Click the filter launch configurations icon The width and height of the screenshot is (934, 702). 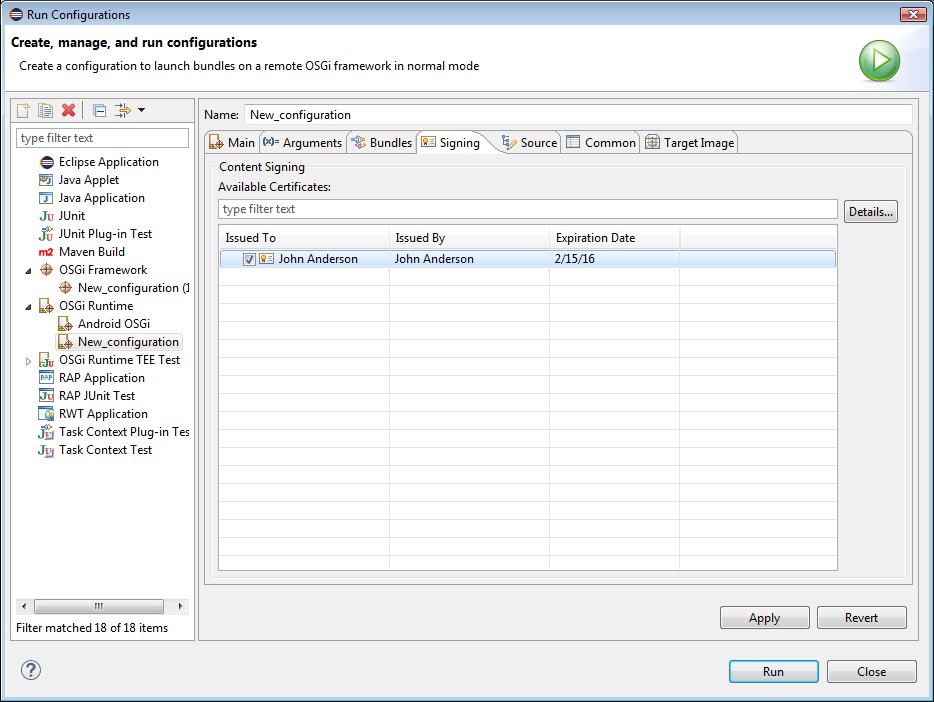click(123, 111)
